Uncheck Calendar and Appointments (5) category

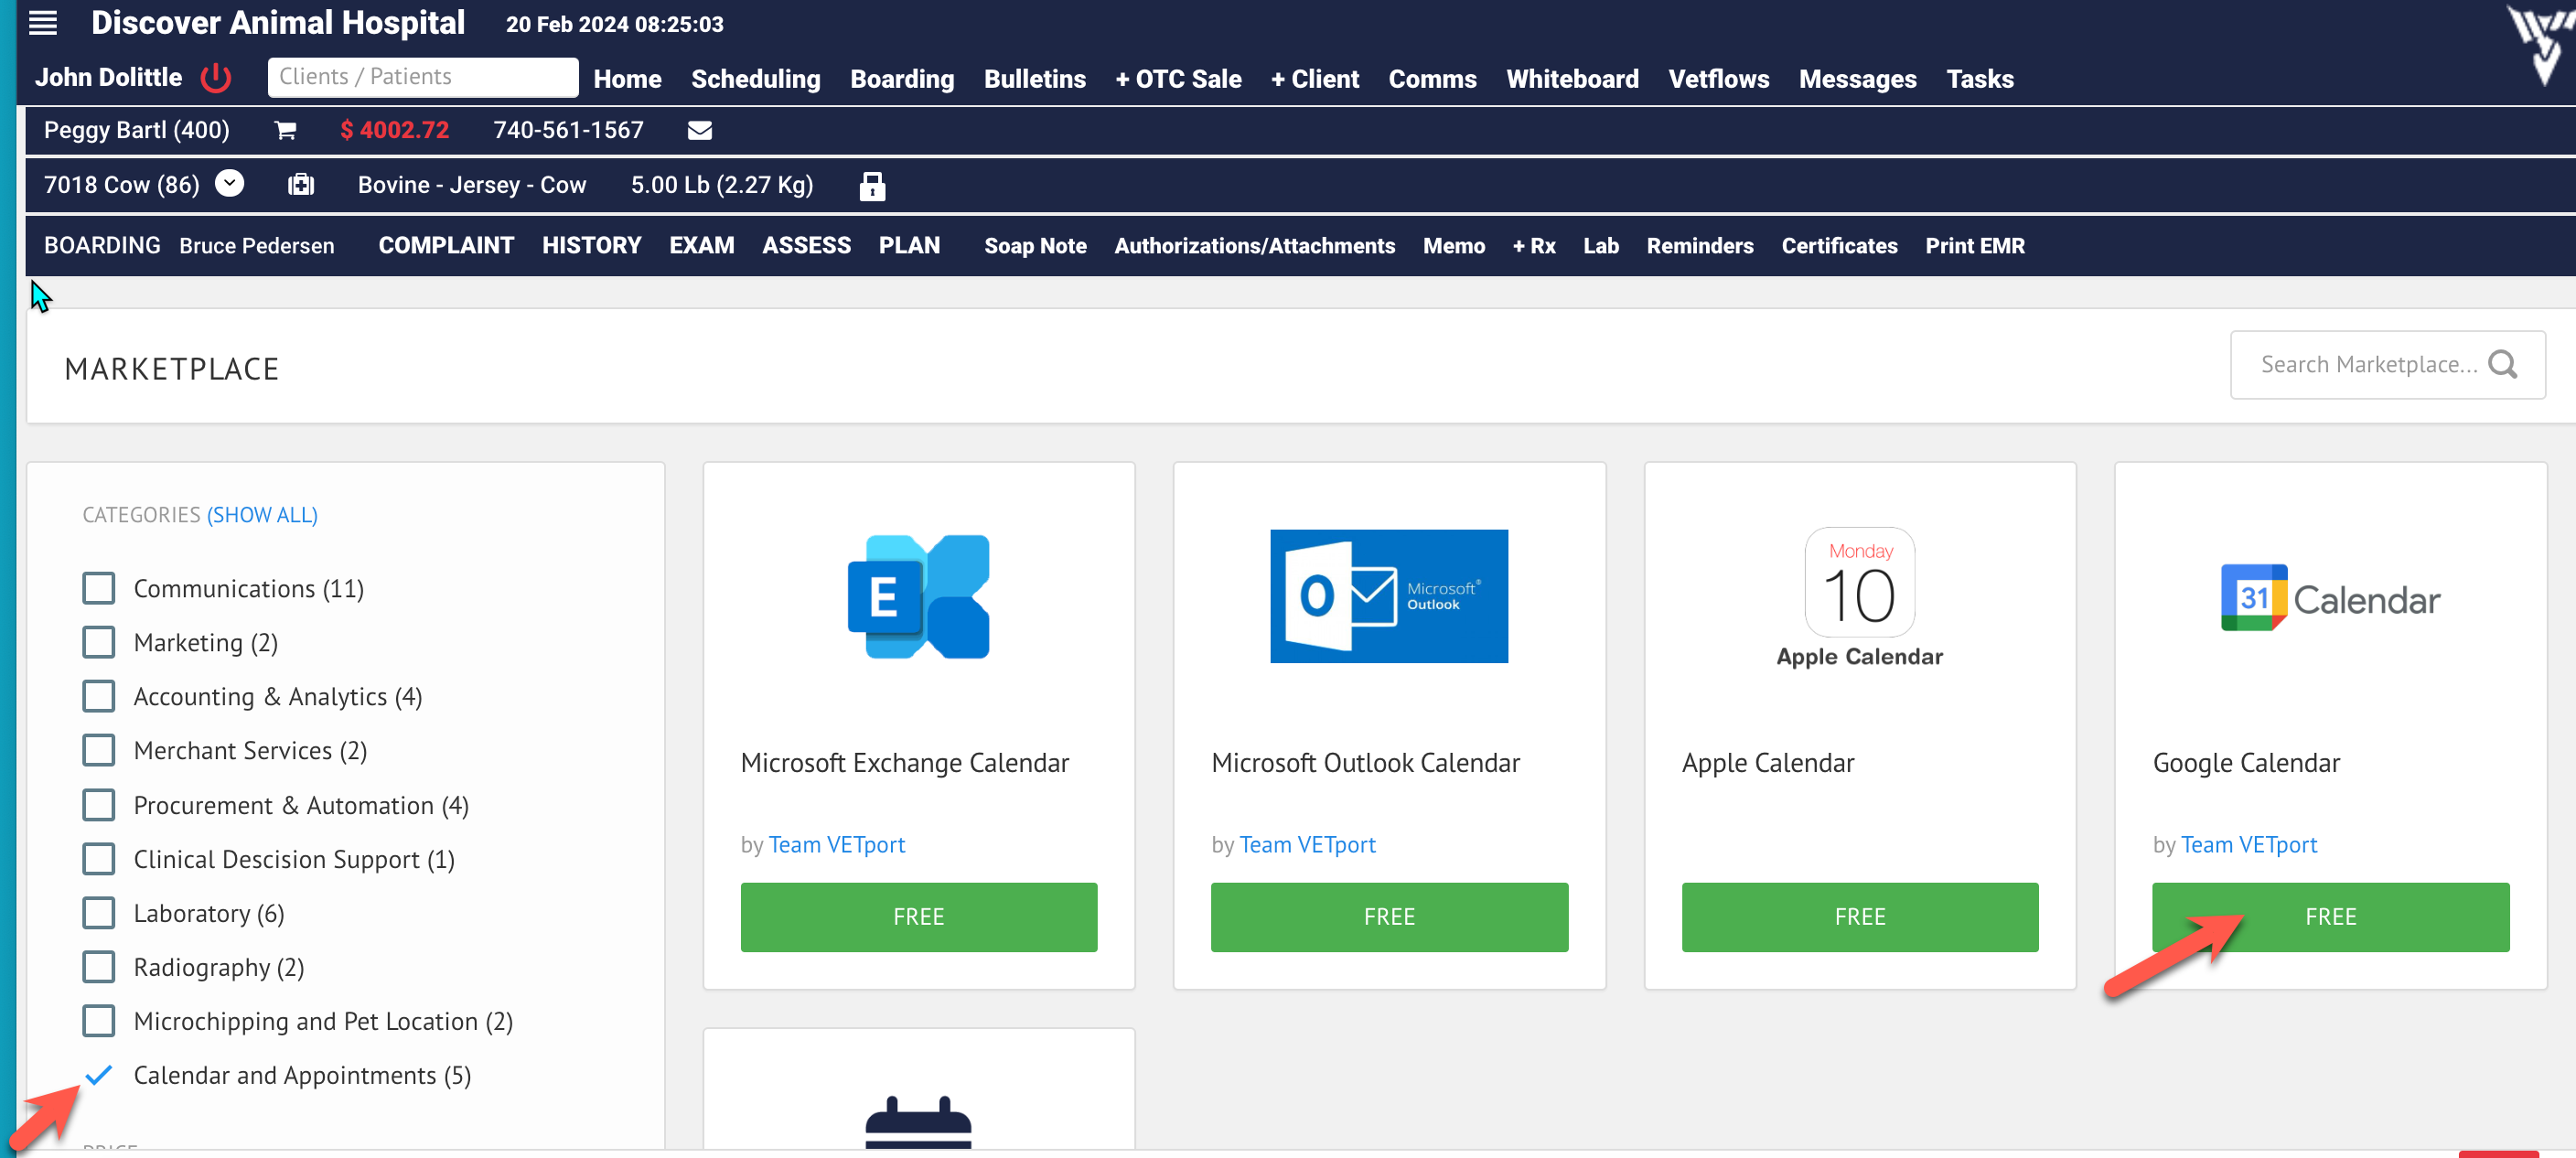98,1075
